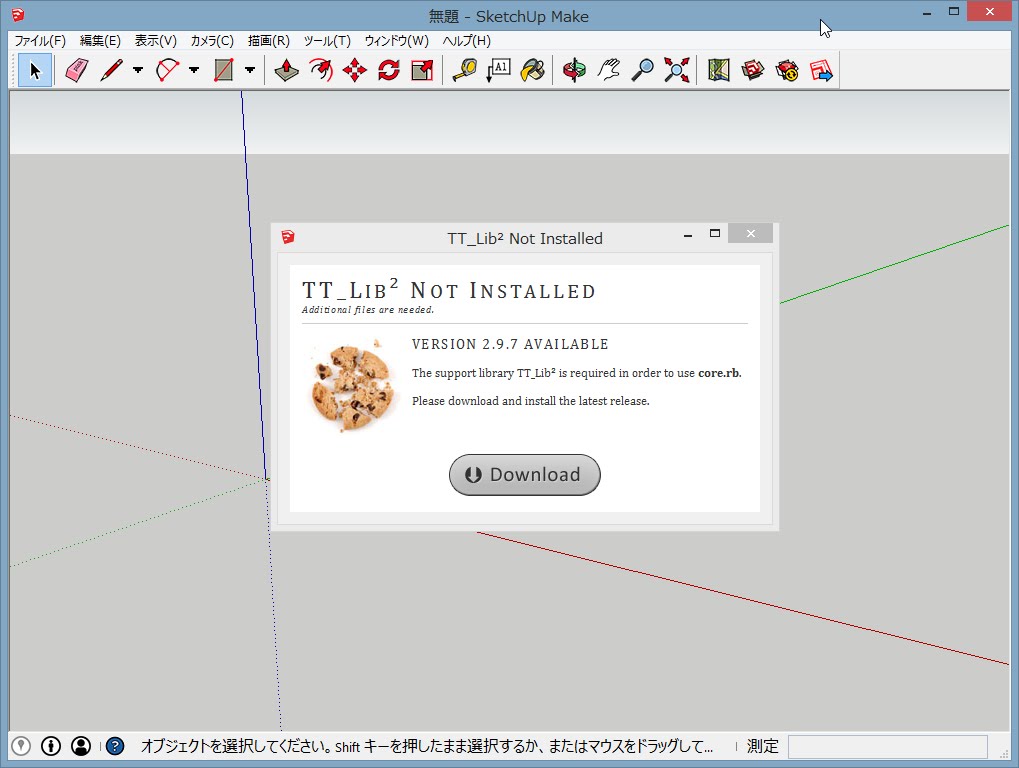Viewport: 1019px width, 768px height.
Task: Pick the pink Eraser tool
Action: [77, 70]
